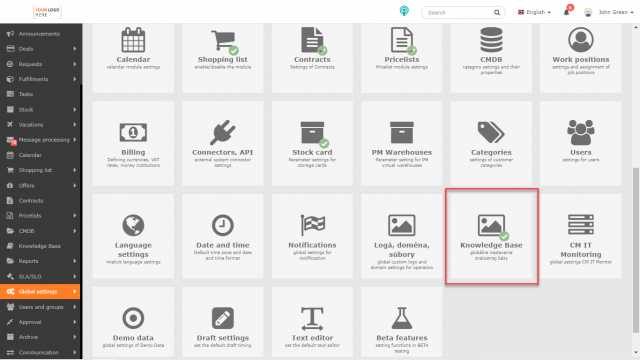Click the scrollbar up arrow
This screenshot has height=360, width=640.
coord(636,27)
